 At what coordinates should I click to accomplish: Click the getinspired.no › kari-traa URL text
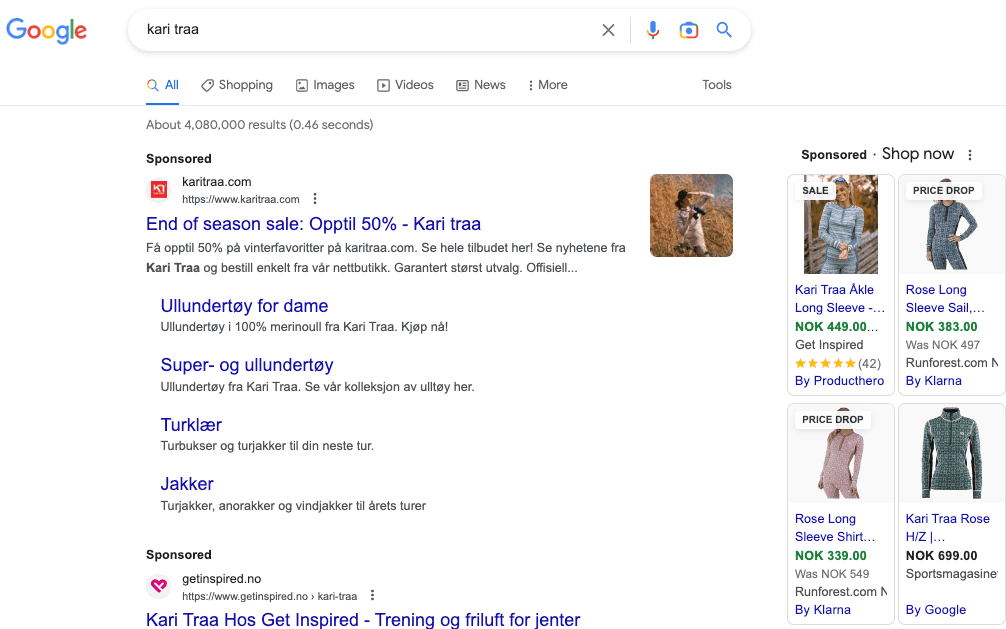pos(269,596)
